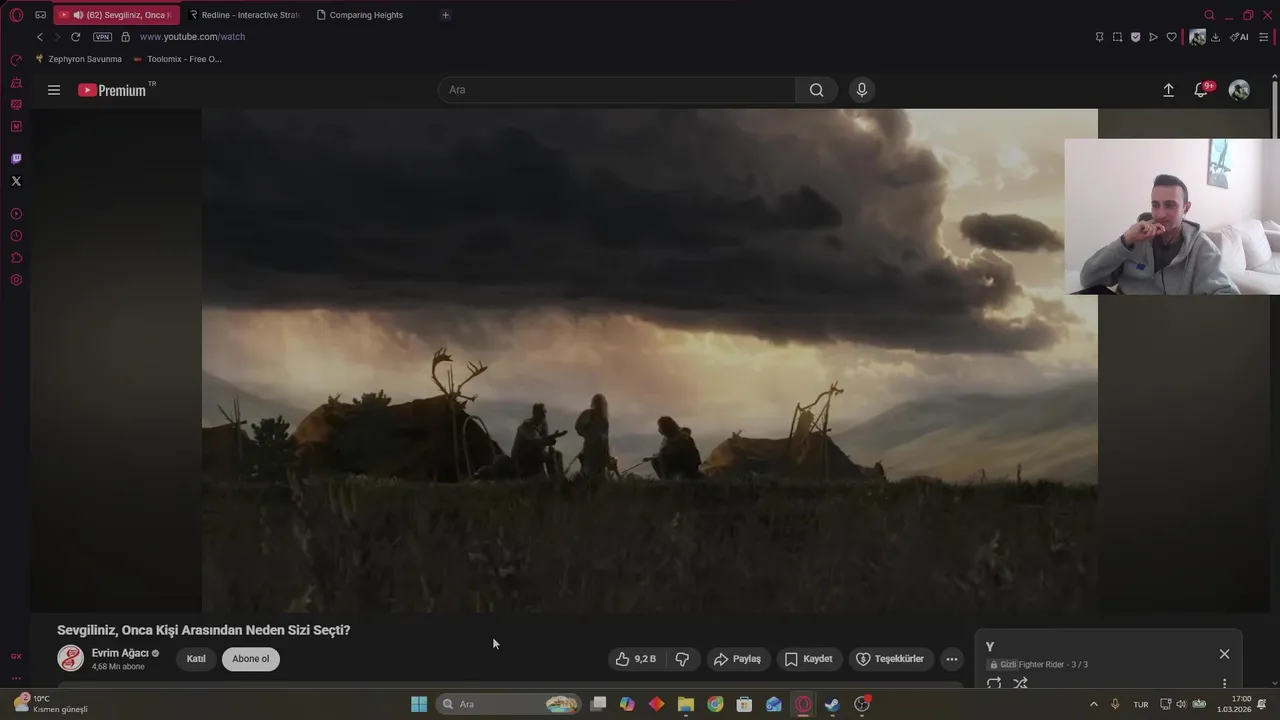
Task: Open YouTube notifications bell
Action: (x=1202, y=90)
